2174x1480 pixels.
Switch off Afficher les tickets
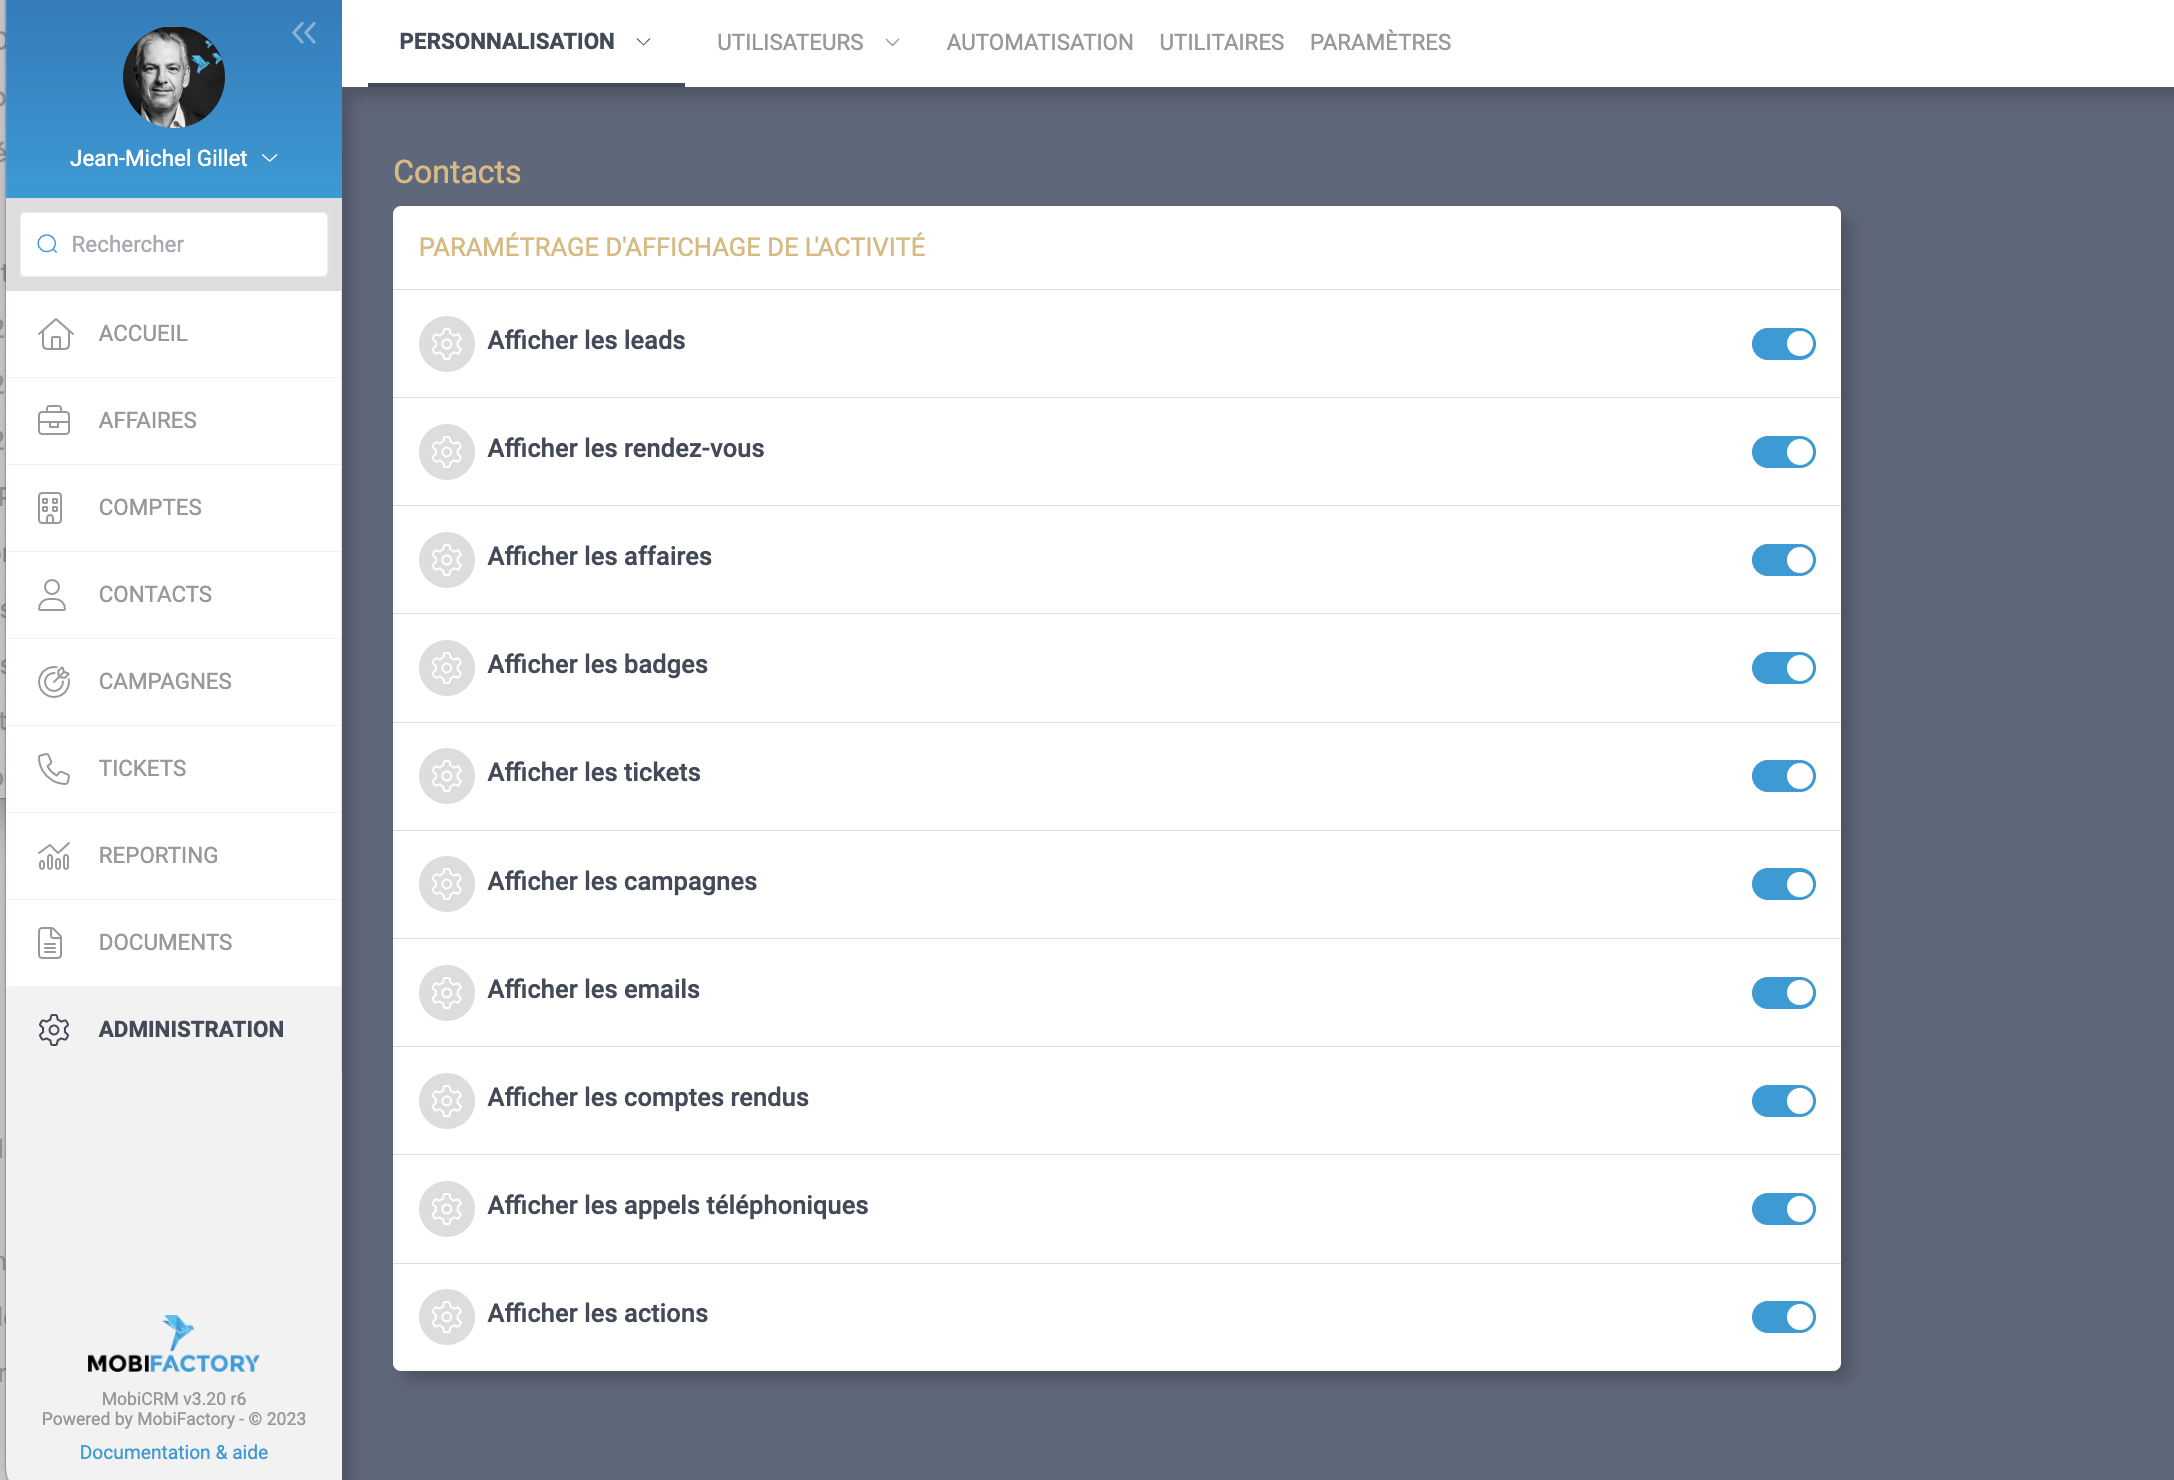[x=1783, y=776]
